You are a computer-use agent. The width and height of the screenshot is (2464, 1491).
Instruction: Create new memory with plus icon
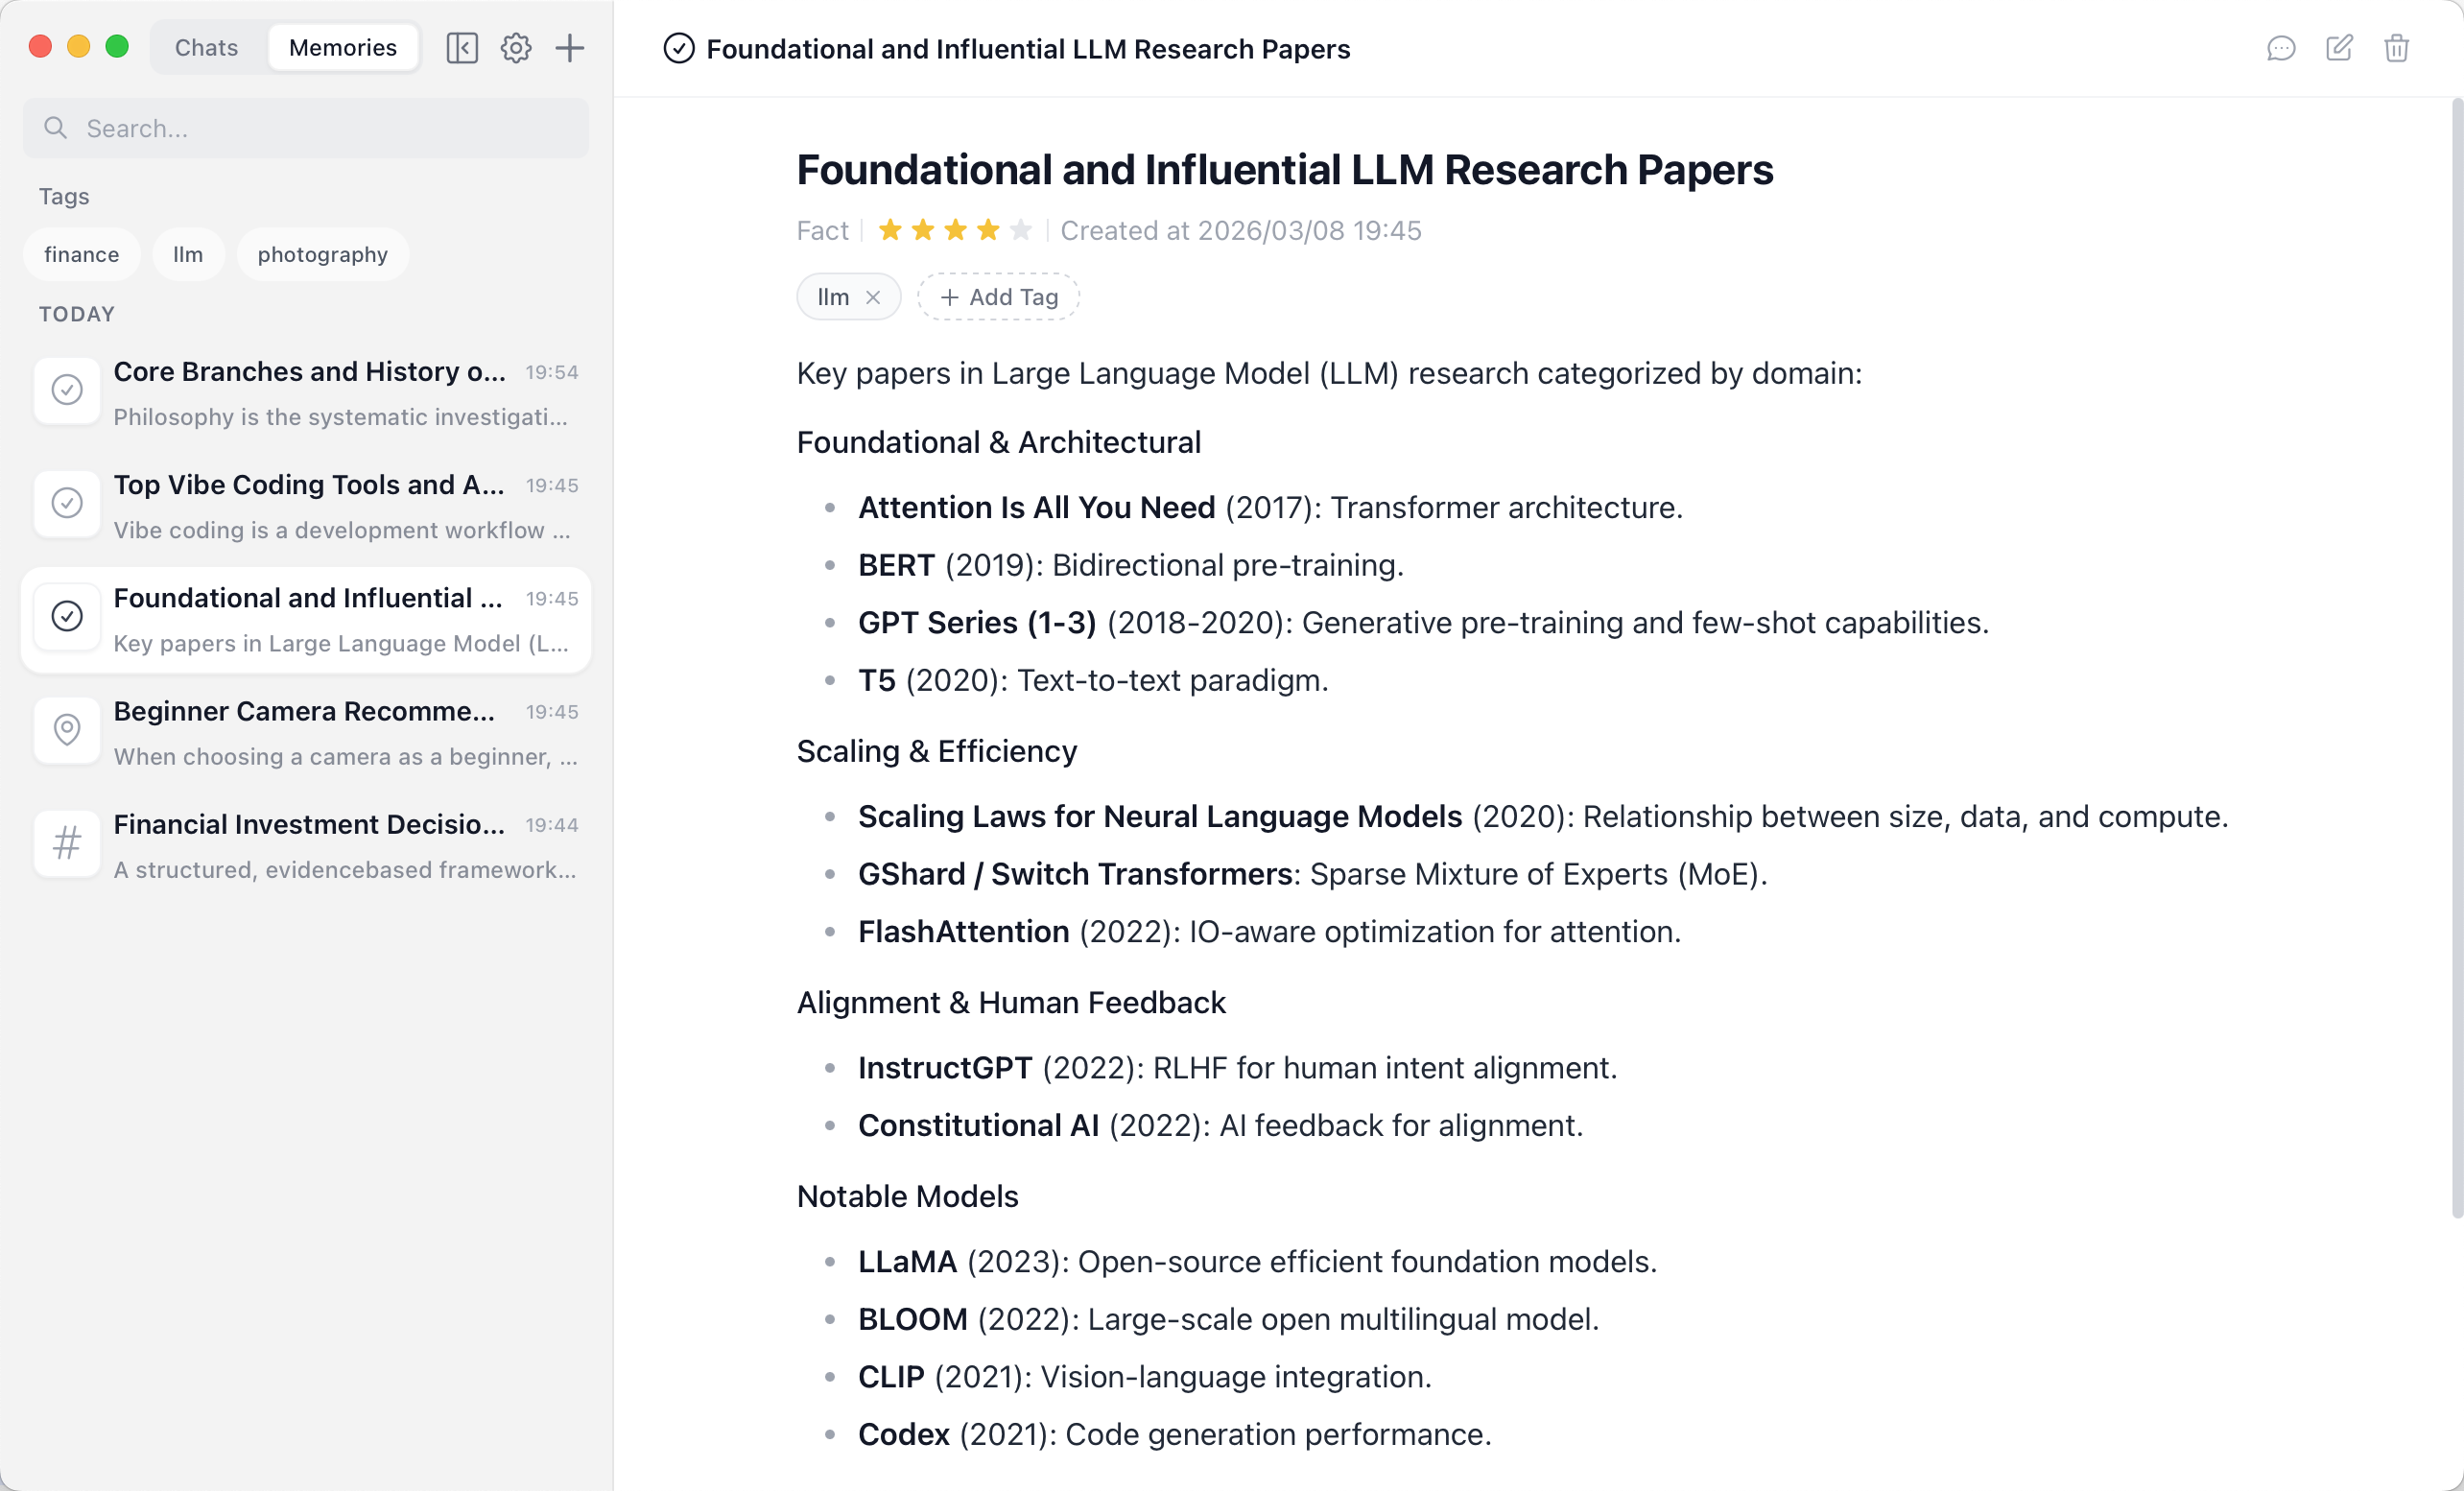pos(569,47)
